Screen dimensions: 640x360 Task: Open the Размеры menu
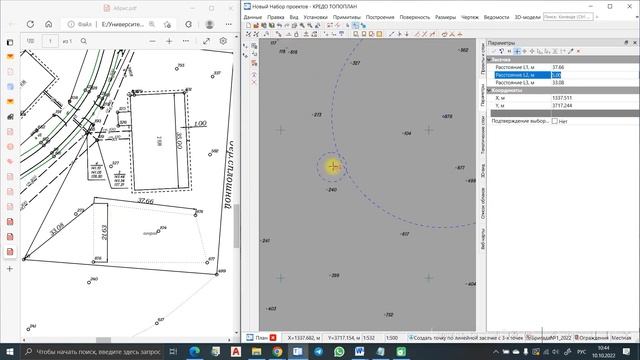click(x=445, y=17)
